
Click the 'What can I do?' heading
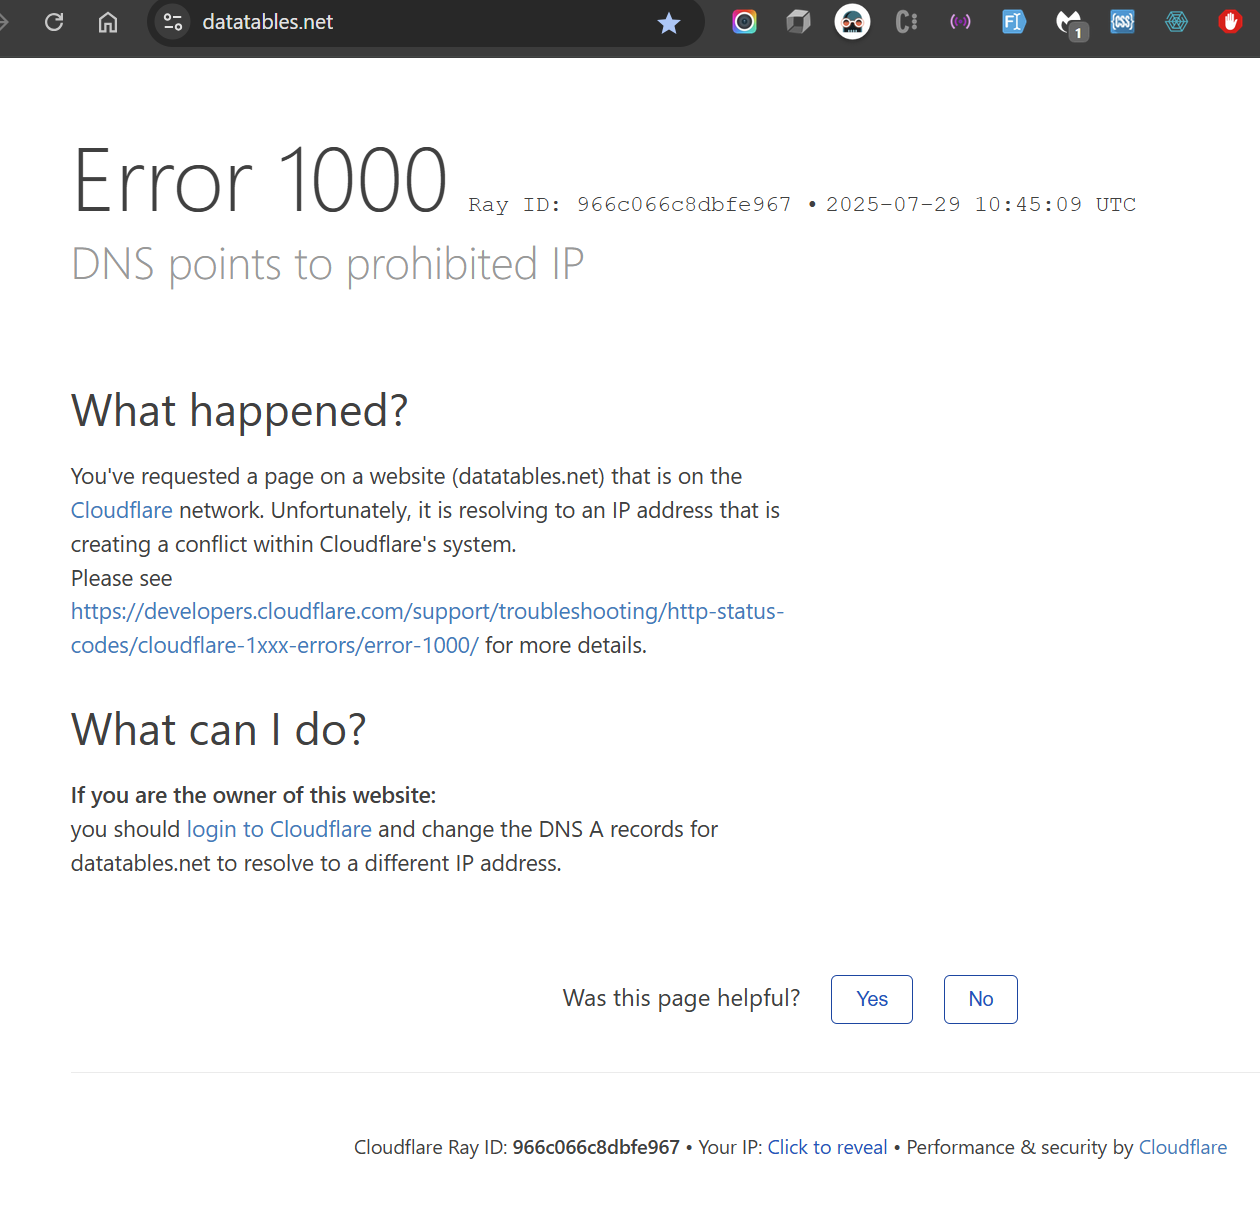[219, 730]
